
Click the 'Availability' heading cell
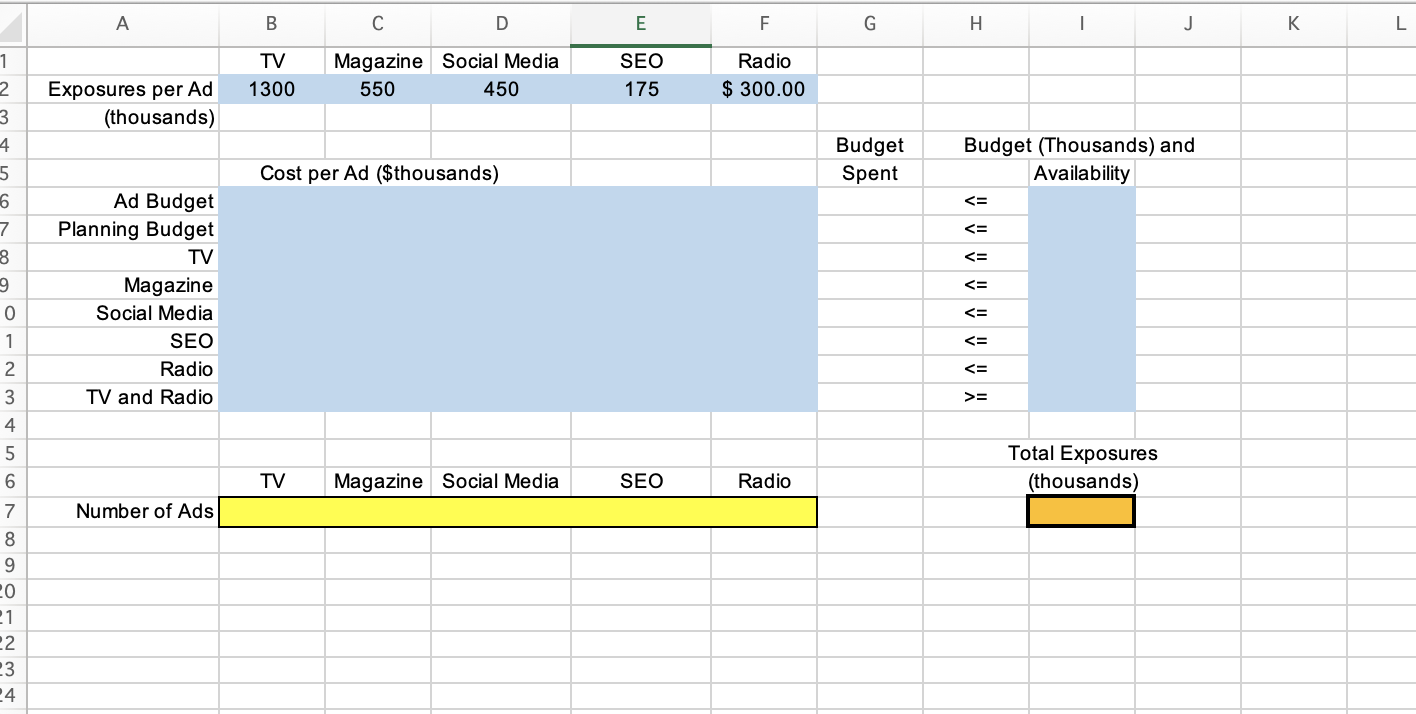click(x=1082, y=173)
